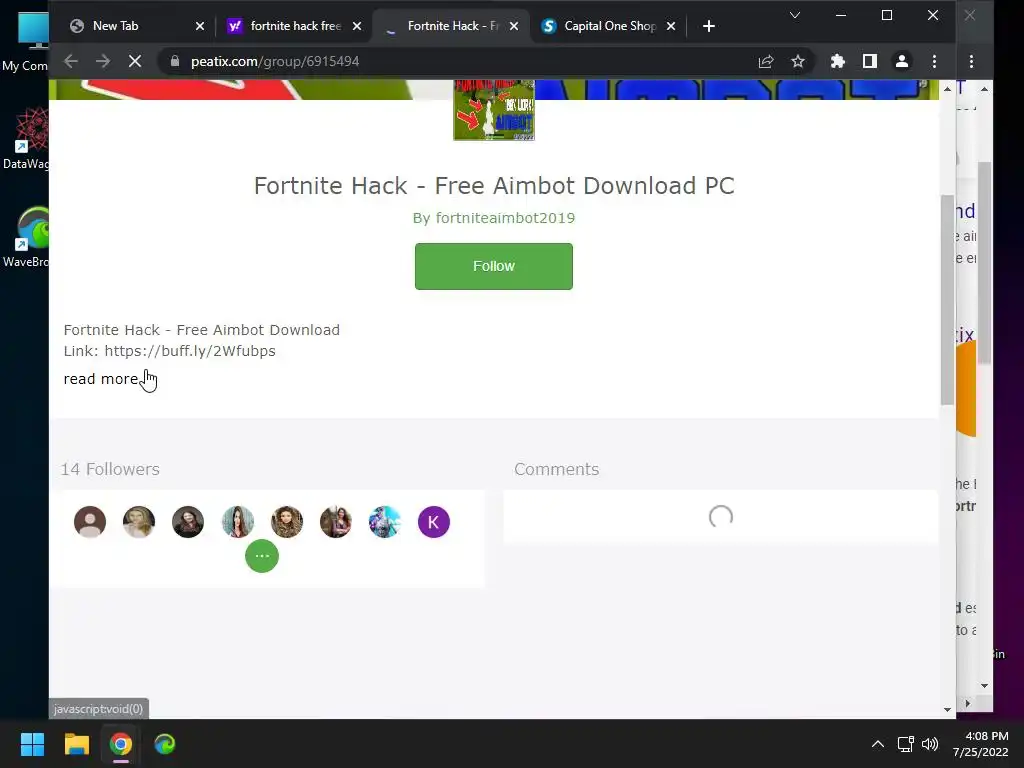Show more followers with green ellipsis
This screenshot has height=768, width=1024.
[x=262, y=556]
